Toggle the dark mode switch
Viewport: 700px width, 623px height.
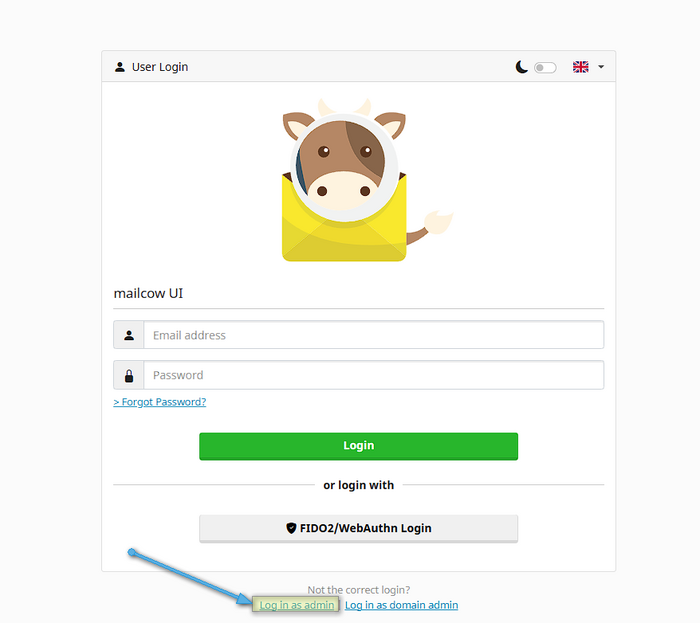click(545, 67)
